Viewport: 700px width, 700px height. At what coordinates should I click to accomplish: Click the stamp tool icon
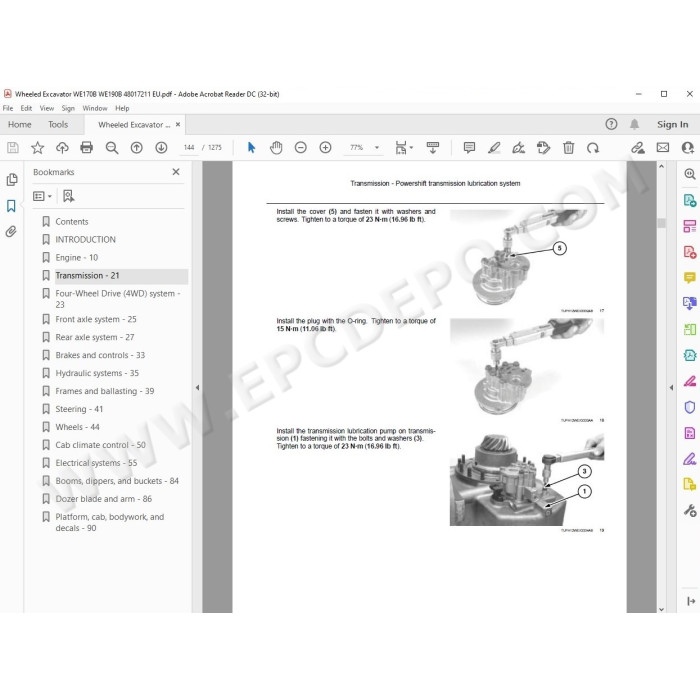point(543,148)
